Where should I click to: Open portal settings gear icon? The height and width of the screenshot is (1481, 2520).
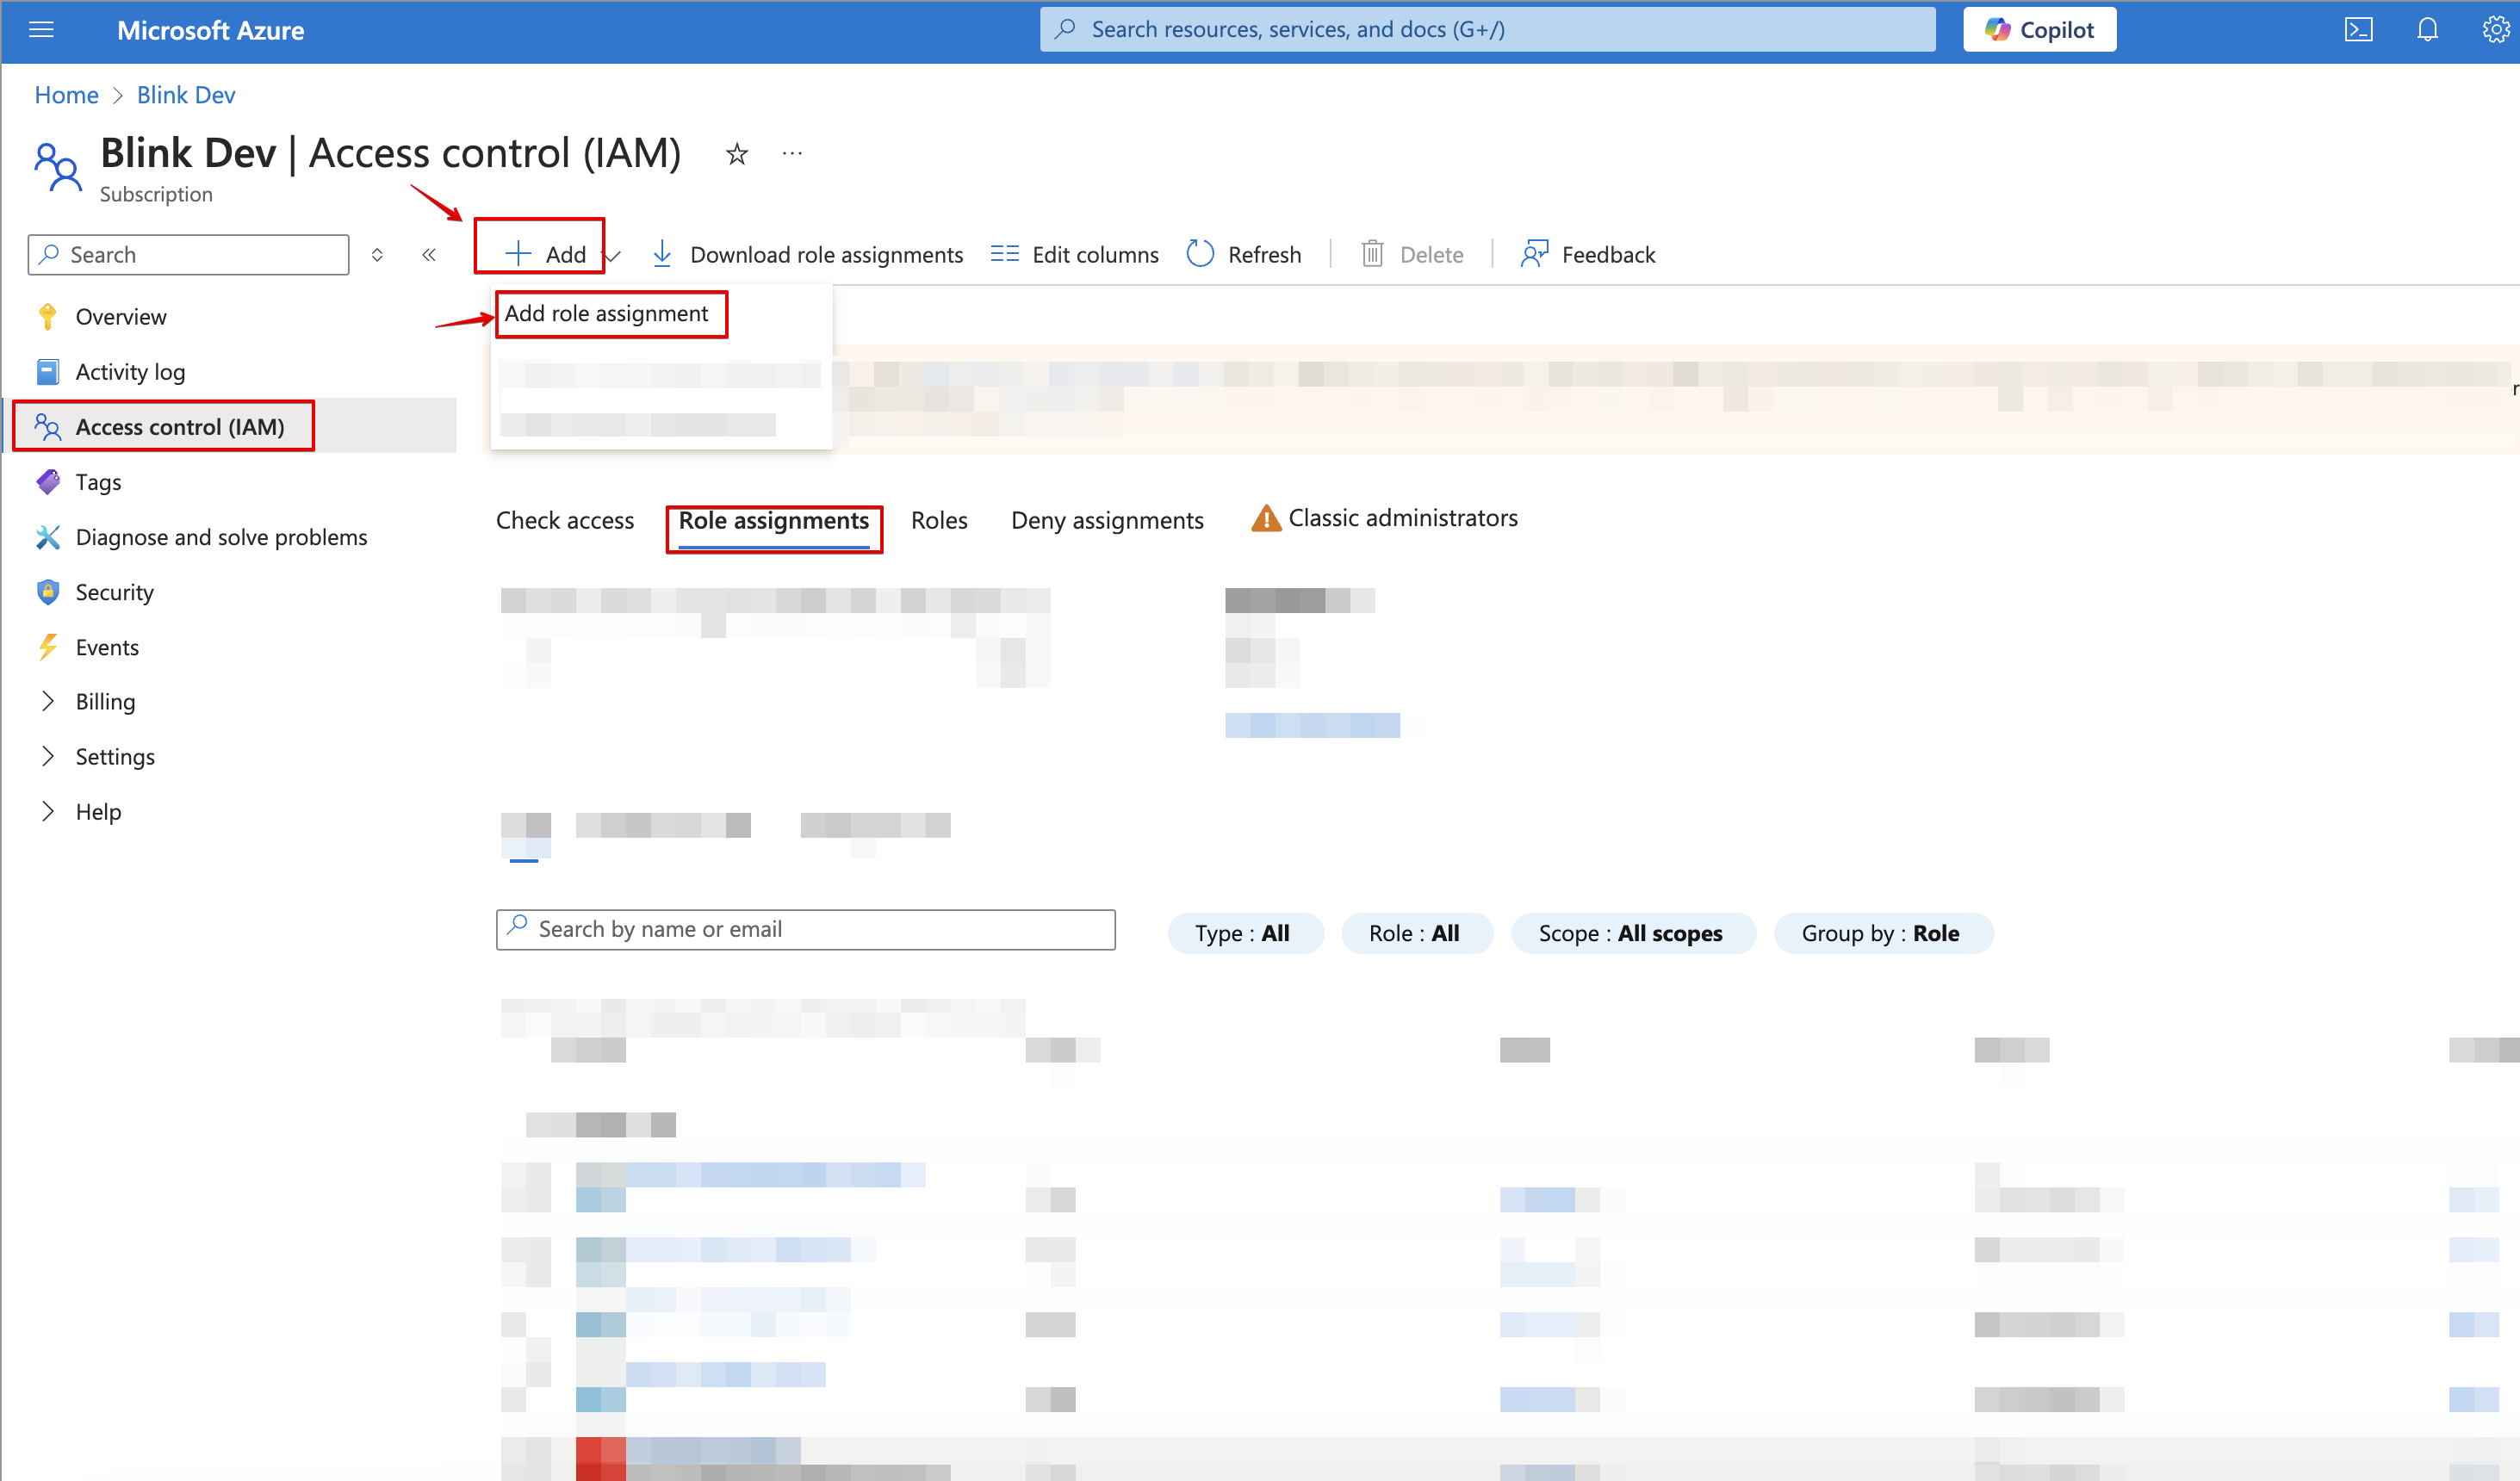coord(2495,29)
